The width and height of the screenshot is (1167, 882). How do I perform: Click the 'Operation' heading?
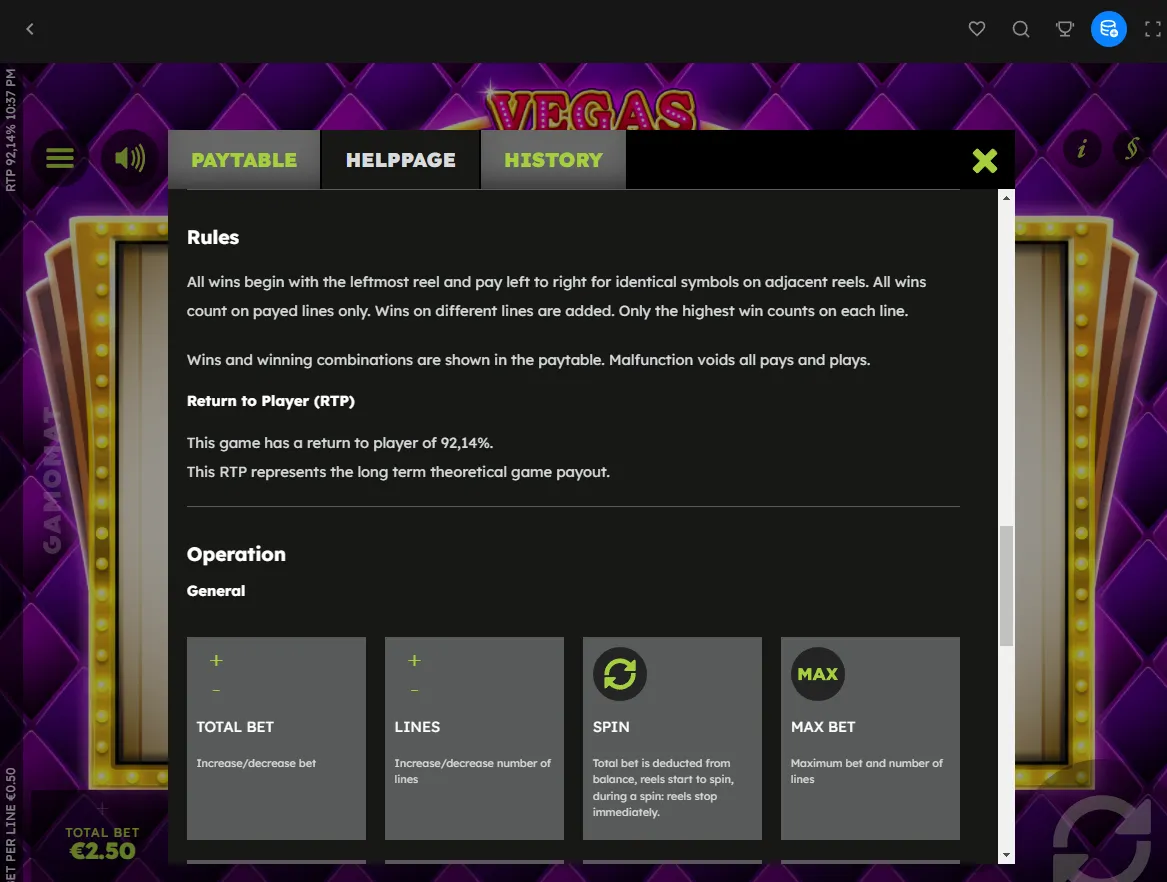236,555
